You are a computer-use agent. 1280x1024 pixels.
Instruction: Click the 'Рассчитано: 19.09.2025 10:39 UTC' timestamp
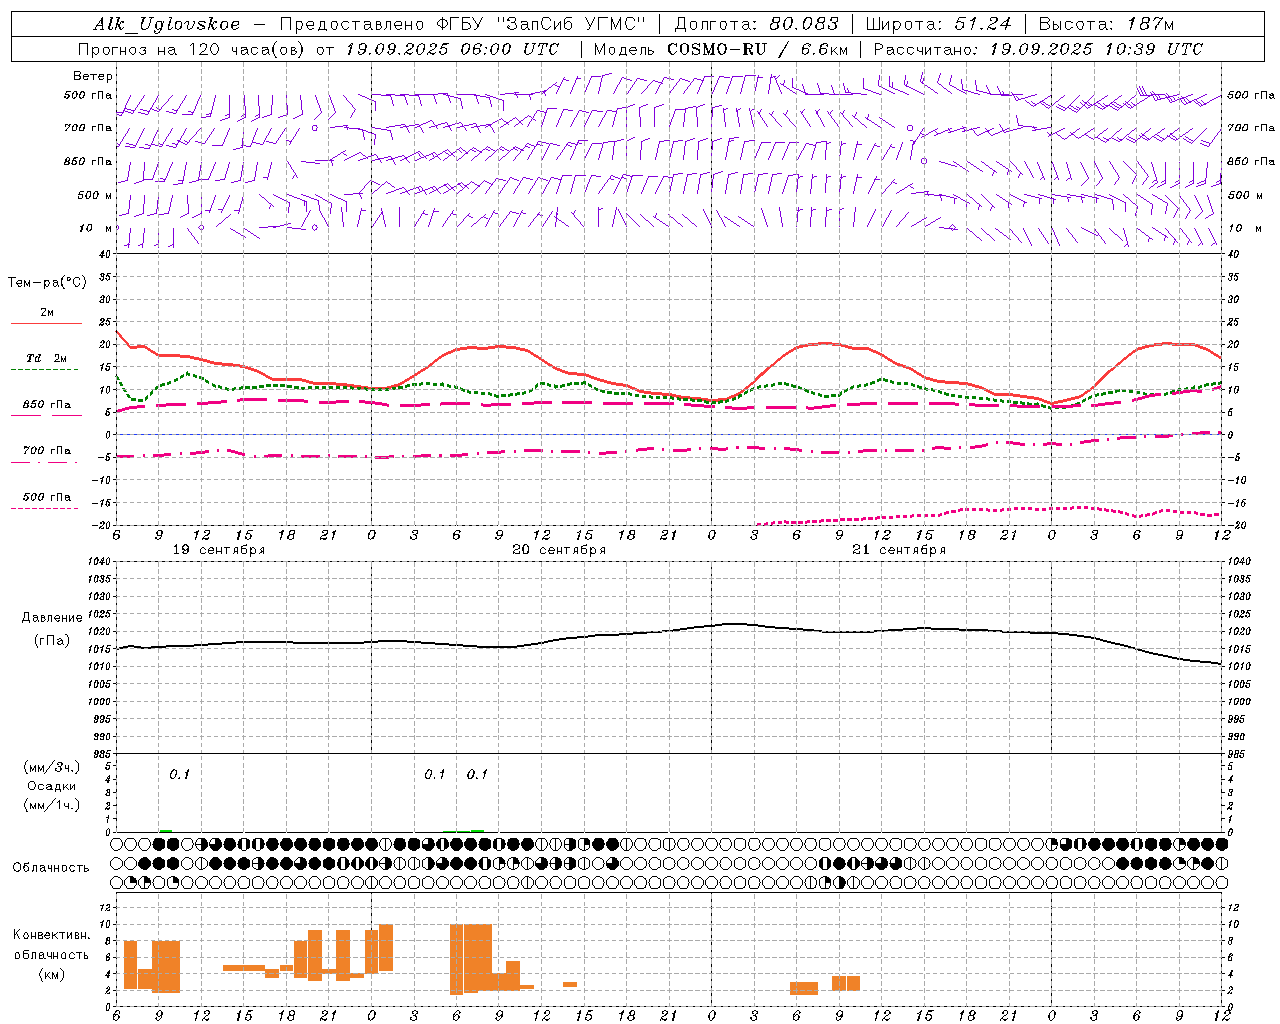(x=1038, y=49)
